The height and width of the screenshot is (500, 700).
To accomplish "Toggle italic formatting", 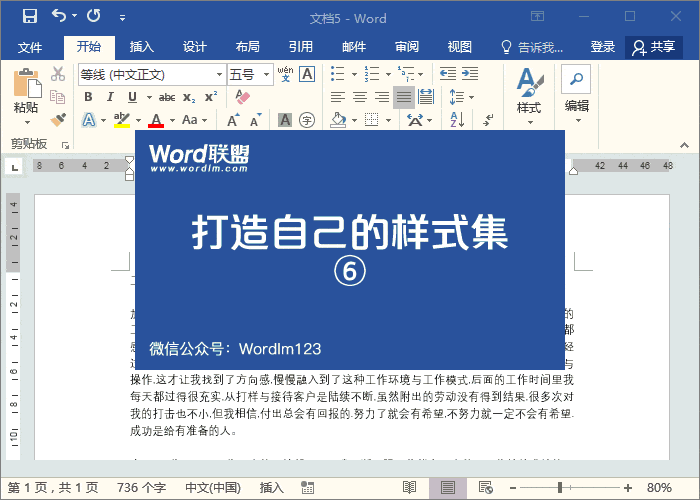I will coord(110,97).
